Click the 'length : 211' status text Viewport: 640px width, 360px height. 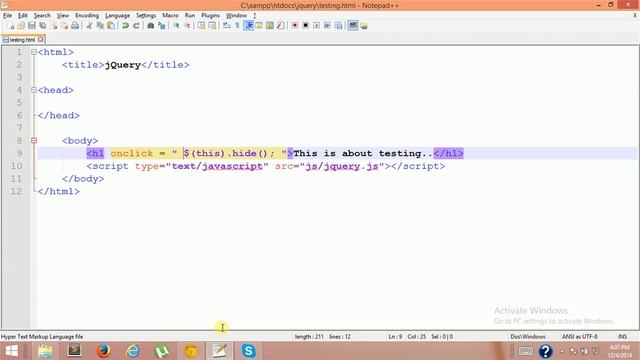point(309,337)
